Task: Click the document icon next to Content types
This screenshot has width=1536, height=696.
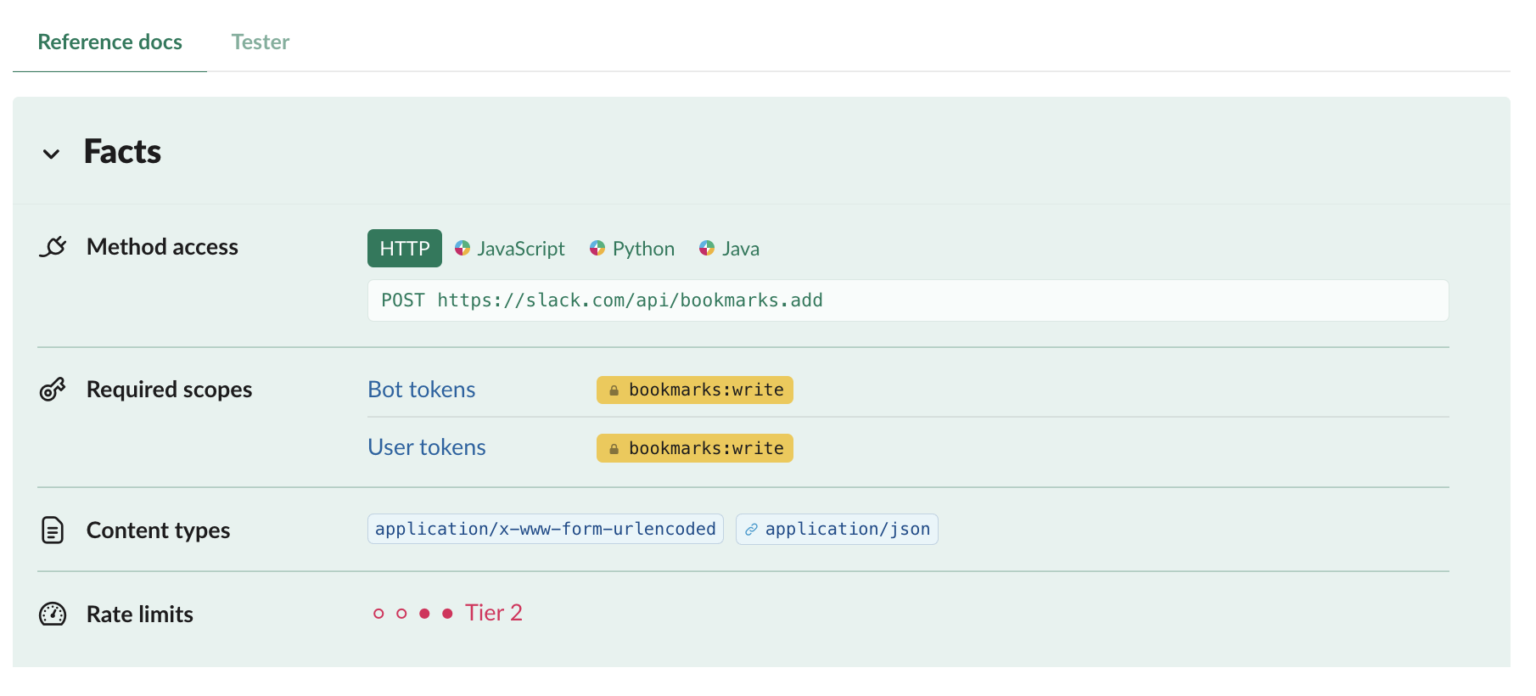Action: coord(51,530)
